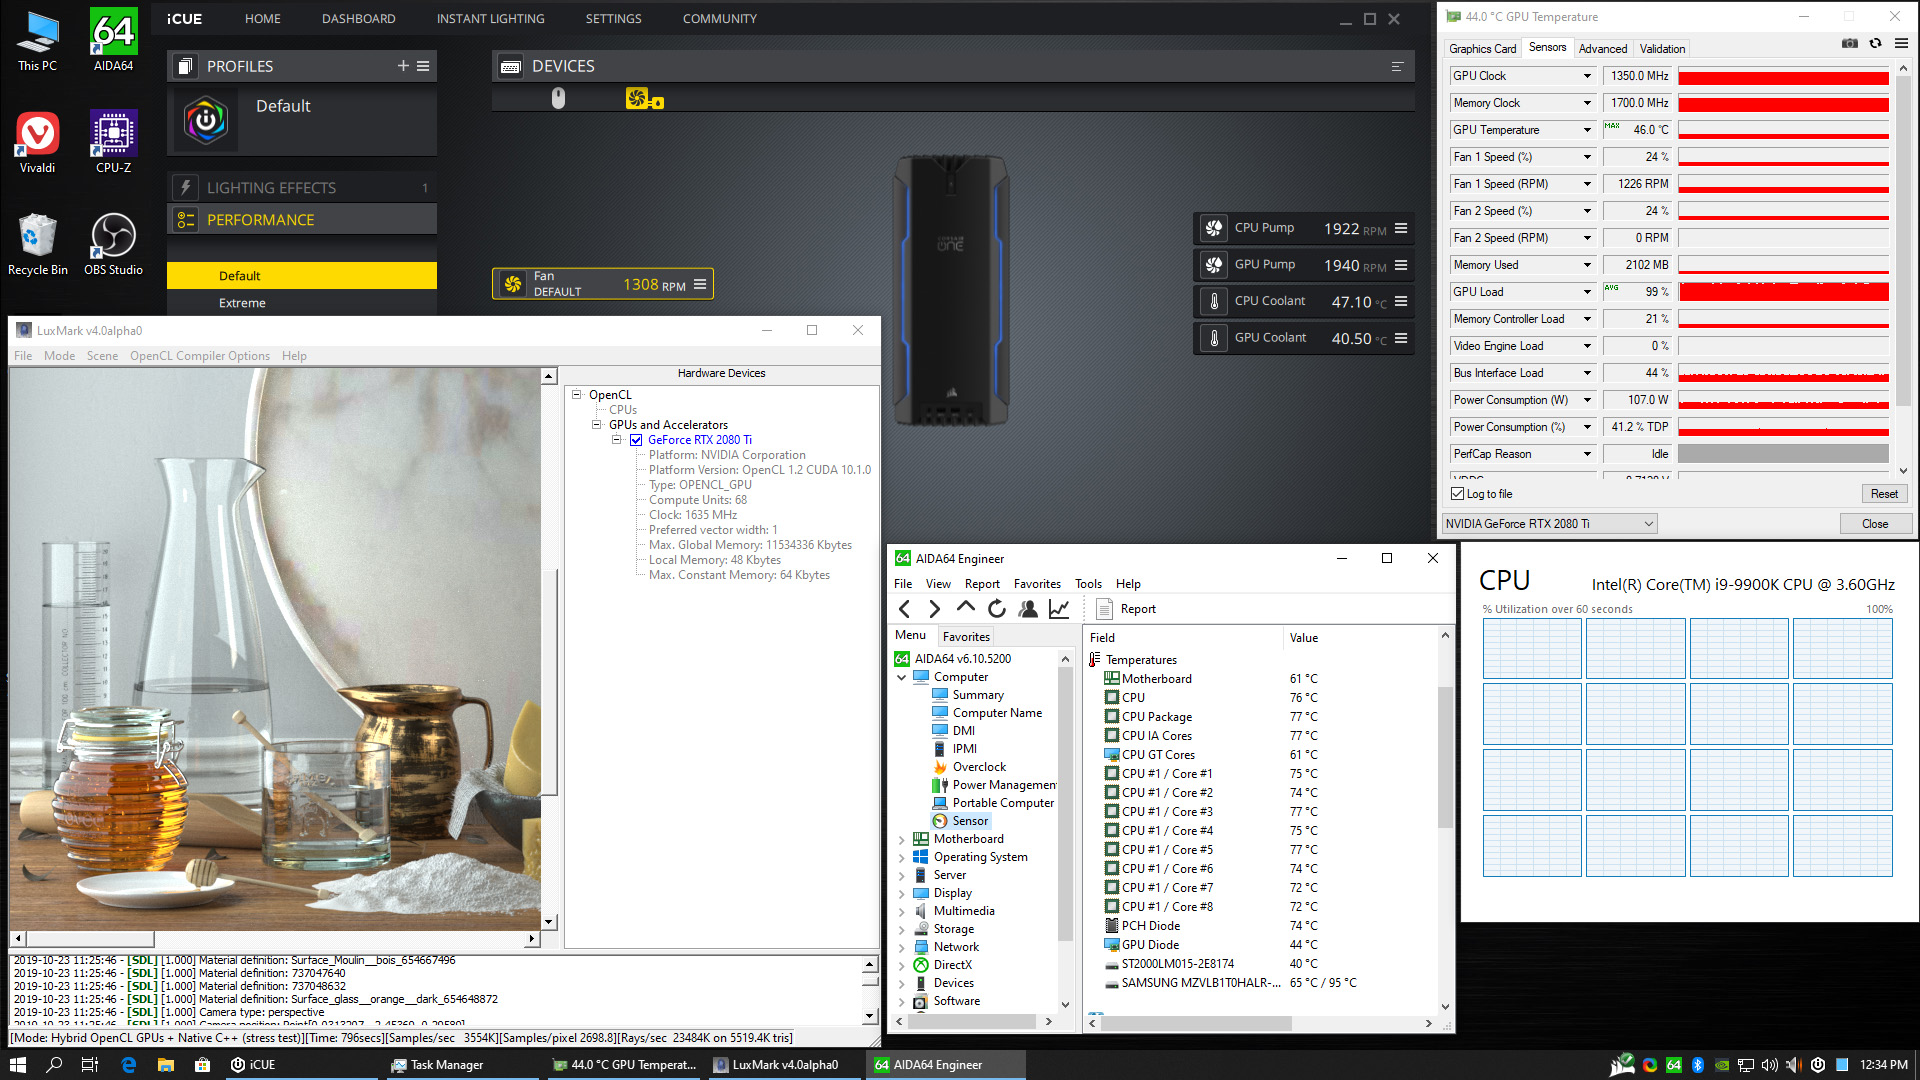Select the Overclock item in AIDA64 tree

tap(979, 767)
